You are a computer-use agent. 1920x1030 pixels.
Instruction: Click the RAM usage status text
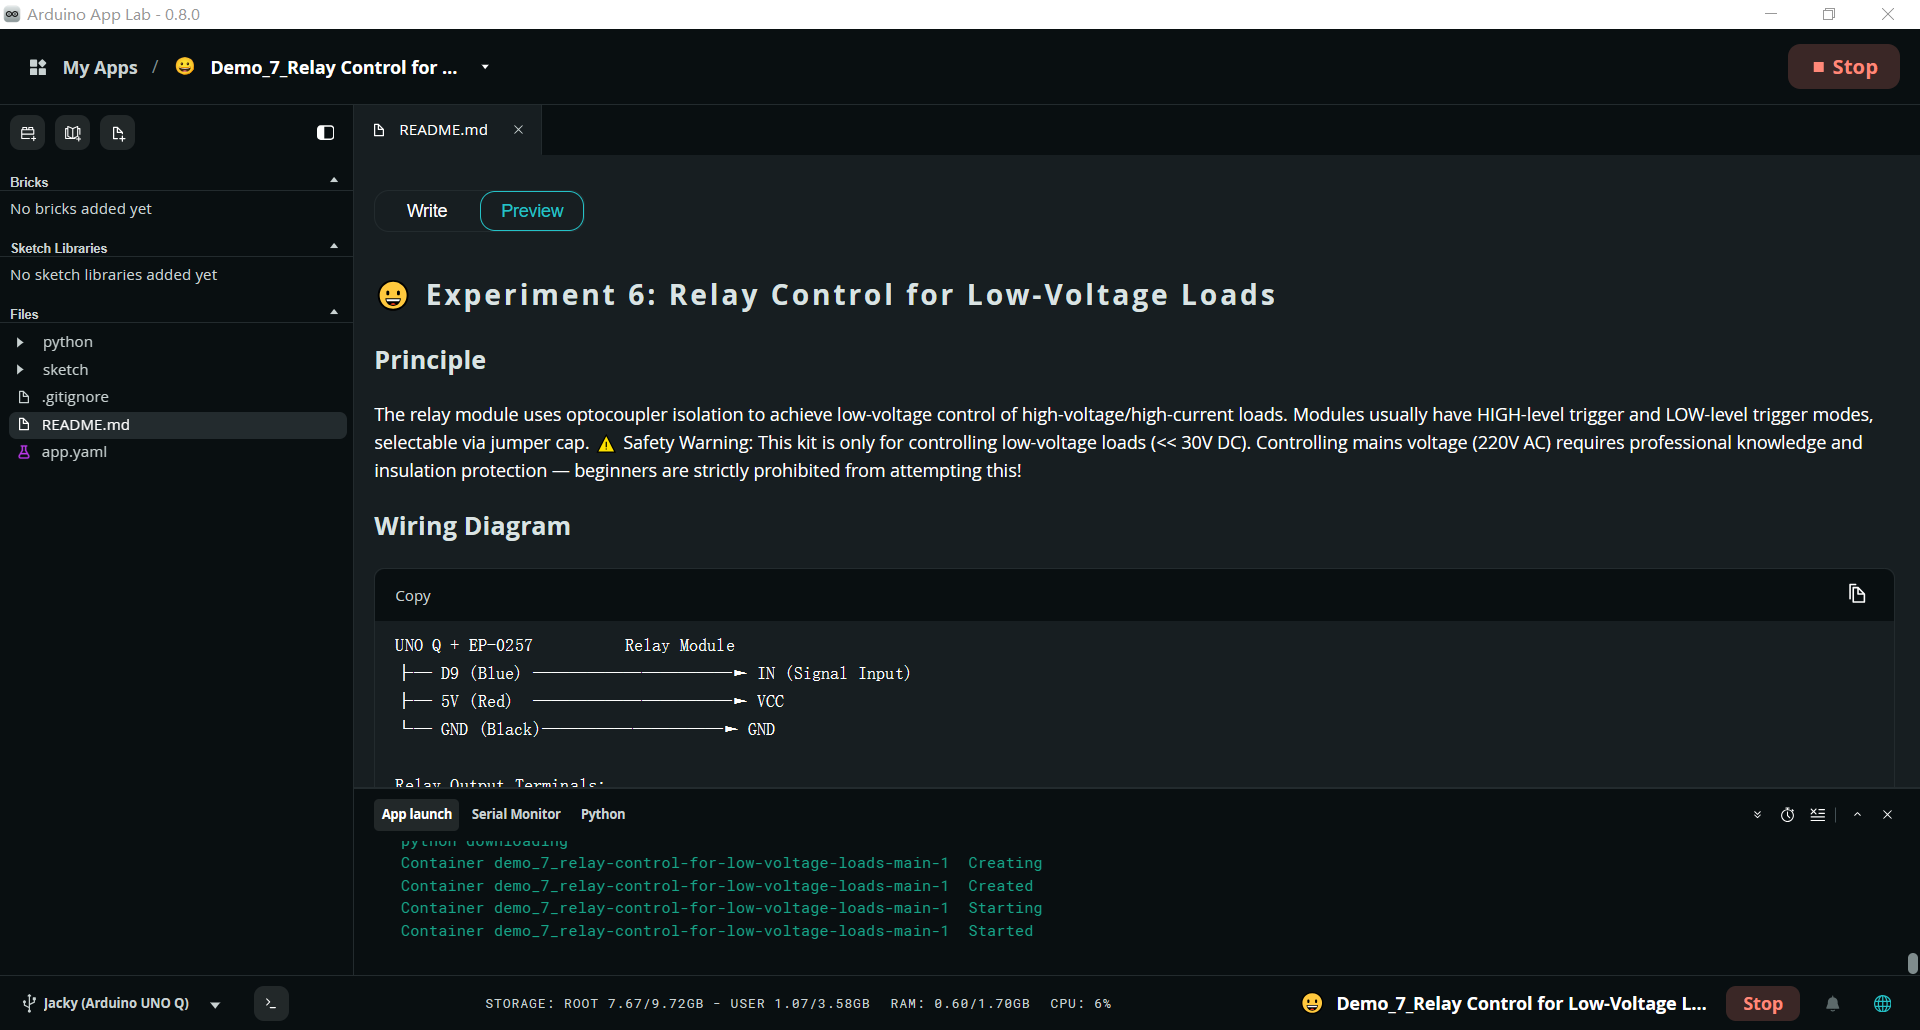(960, 1004)
